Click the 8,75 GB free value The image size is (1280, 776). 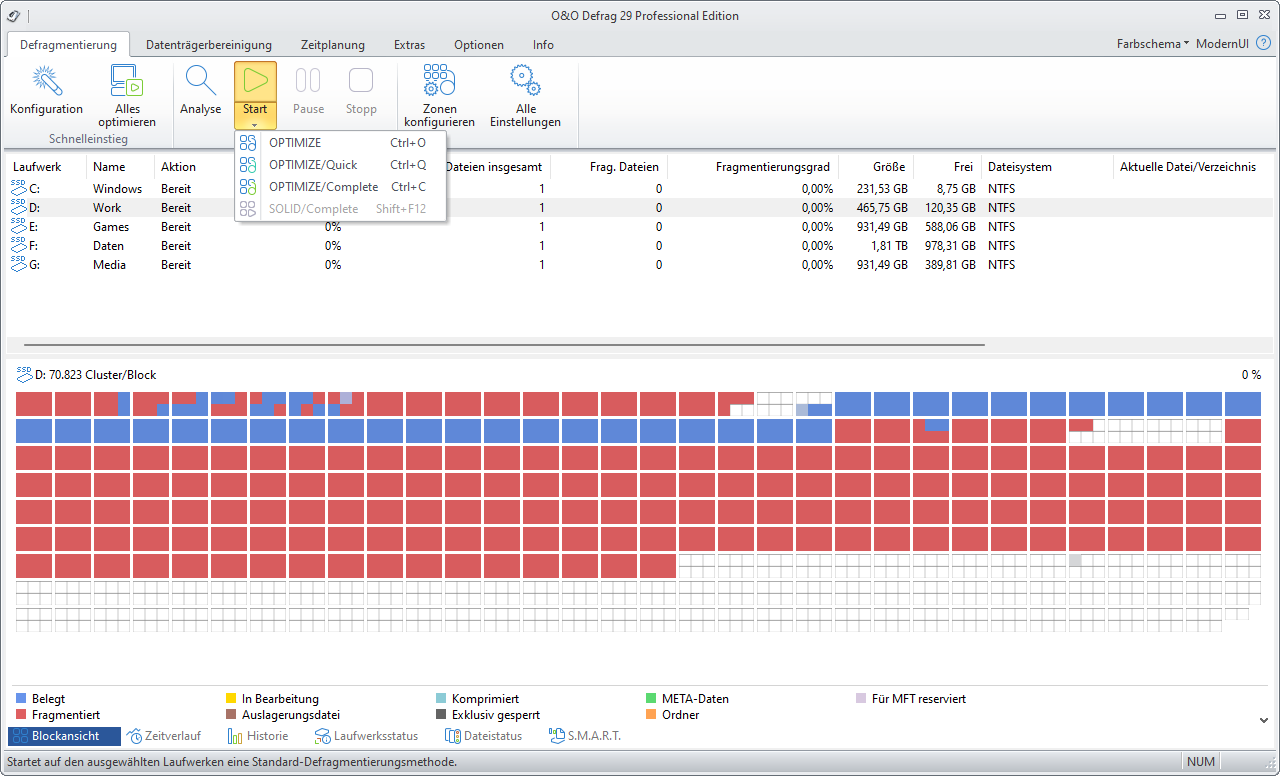(955, 188)
